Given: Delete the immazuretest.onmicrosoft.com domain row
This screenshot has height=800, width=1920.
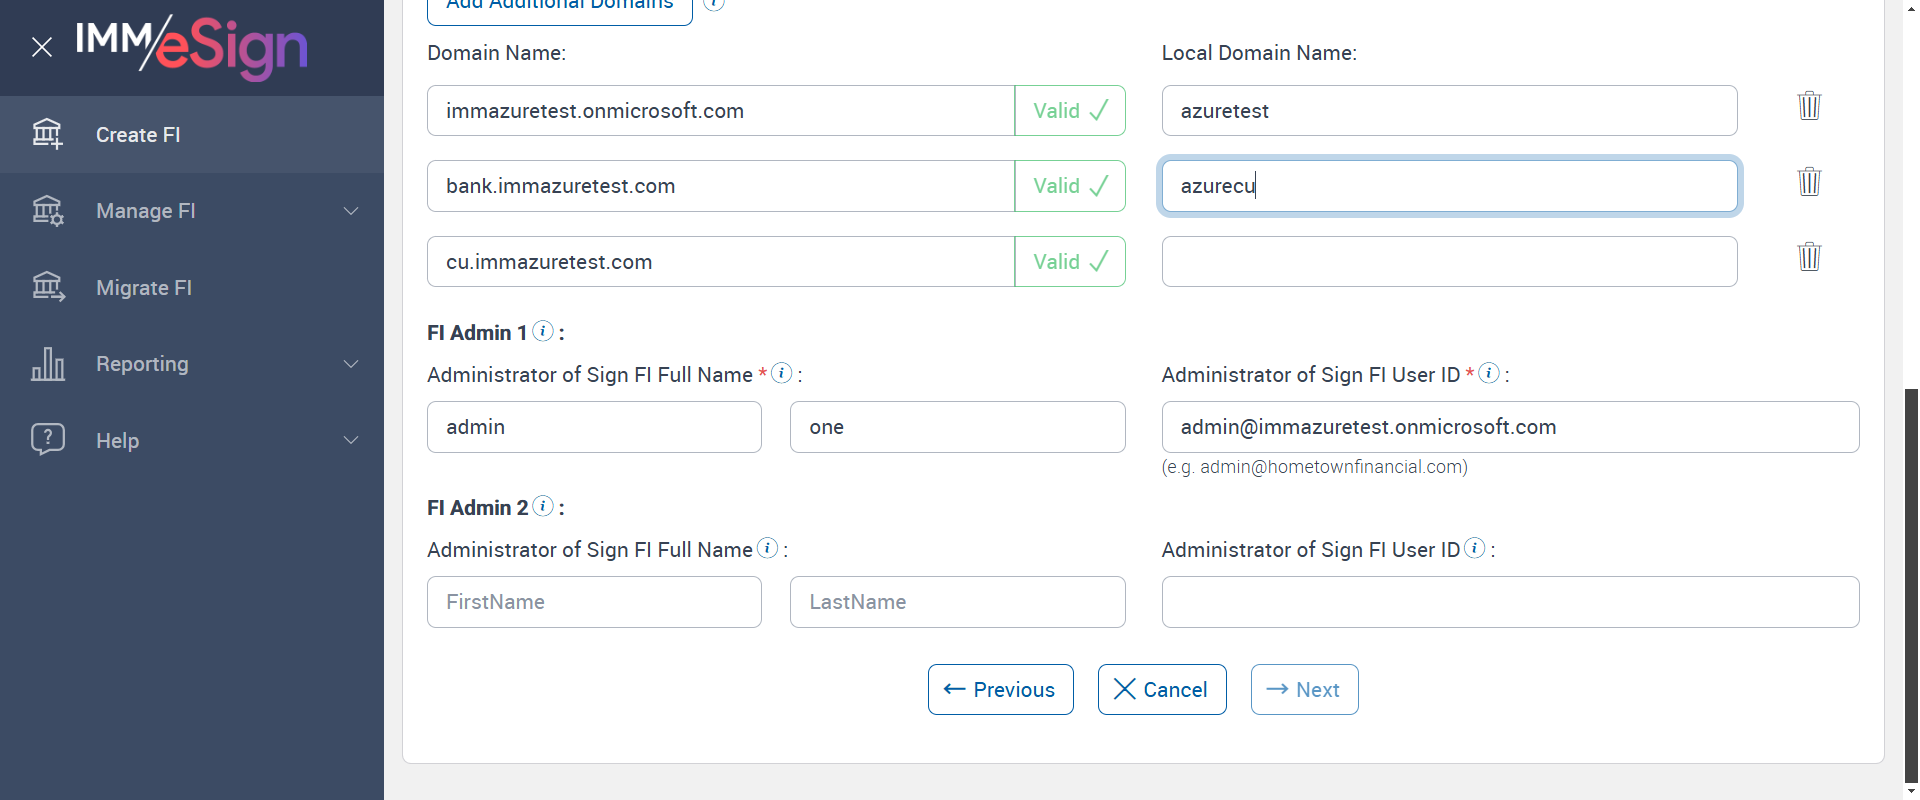Looking at the screenshot, I should click(1809, 106).
